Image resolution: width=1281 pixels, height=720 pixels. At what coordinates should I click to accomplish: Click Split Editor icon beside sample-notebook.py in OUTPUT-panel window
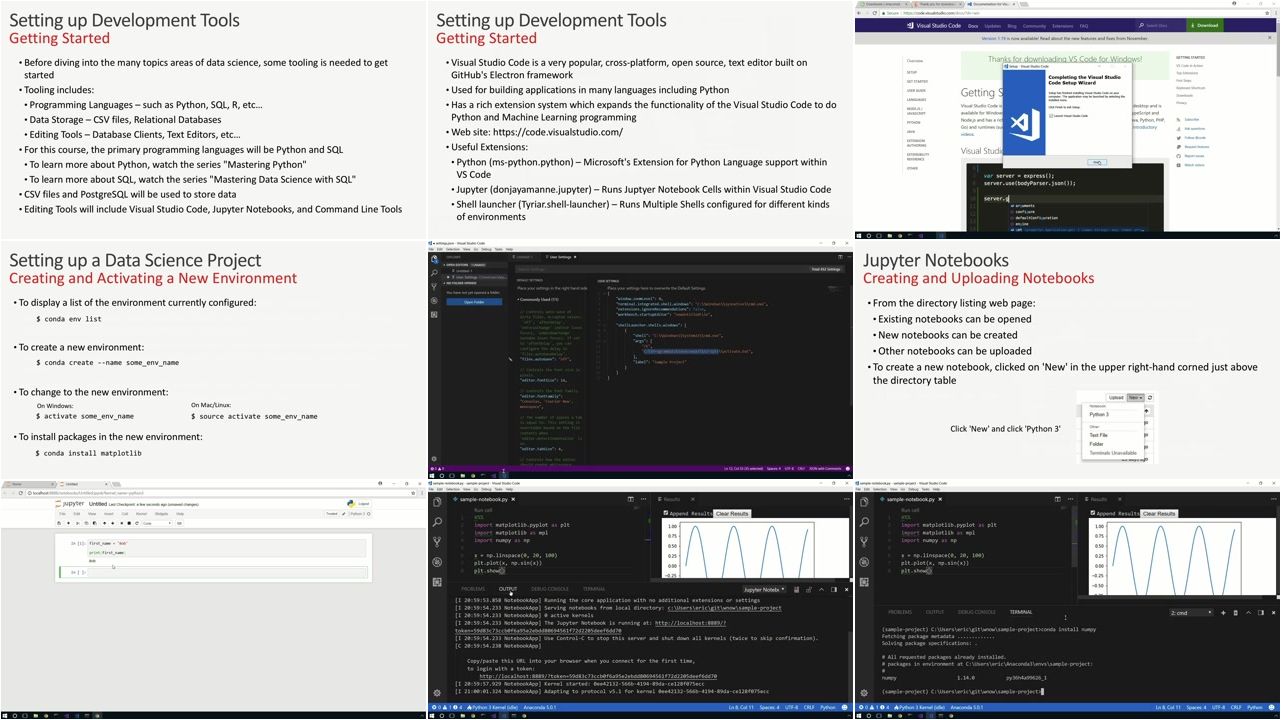click(x=630, y=499)
